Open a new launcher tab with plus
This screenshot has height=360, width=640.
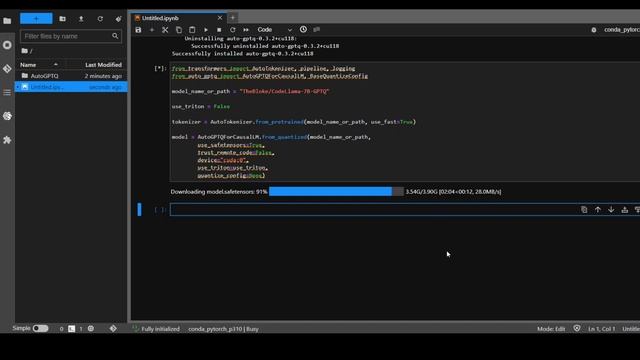[233, 18]
